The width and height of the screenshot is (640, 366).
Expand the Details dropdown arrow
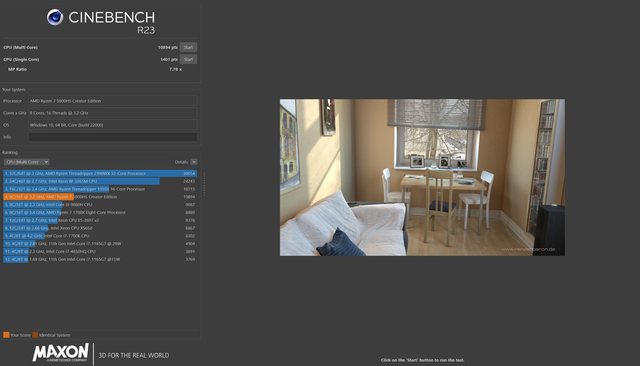pos(193,162)
